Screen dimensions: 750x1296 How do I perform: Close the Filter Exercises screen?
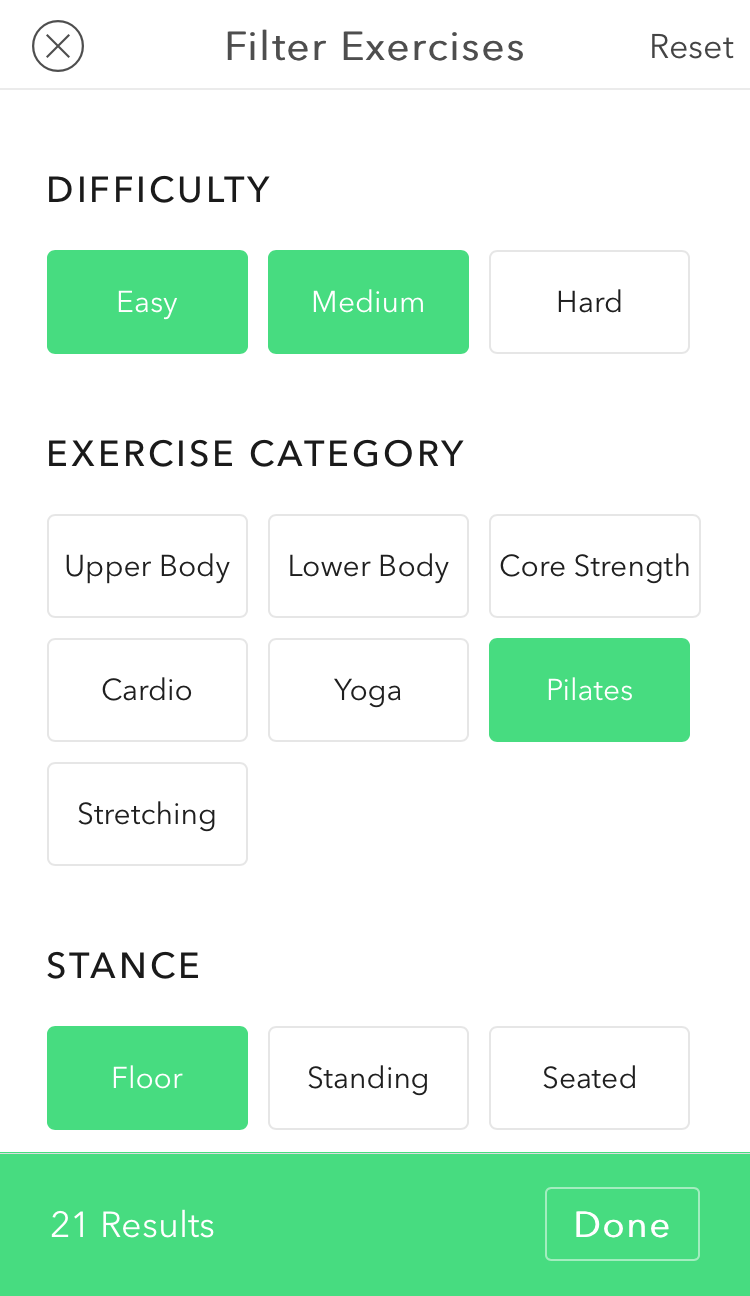[x=58, y=47]
